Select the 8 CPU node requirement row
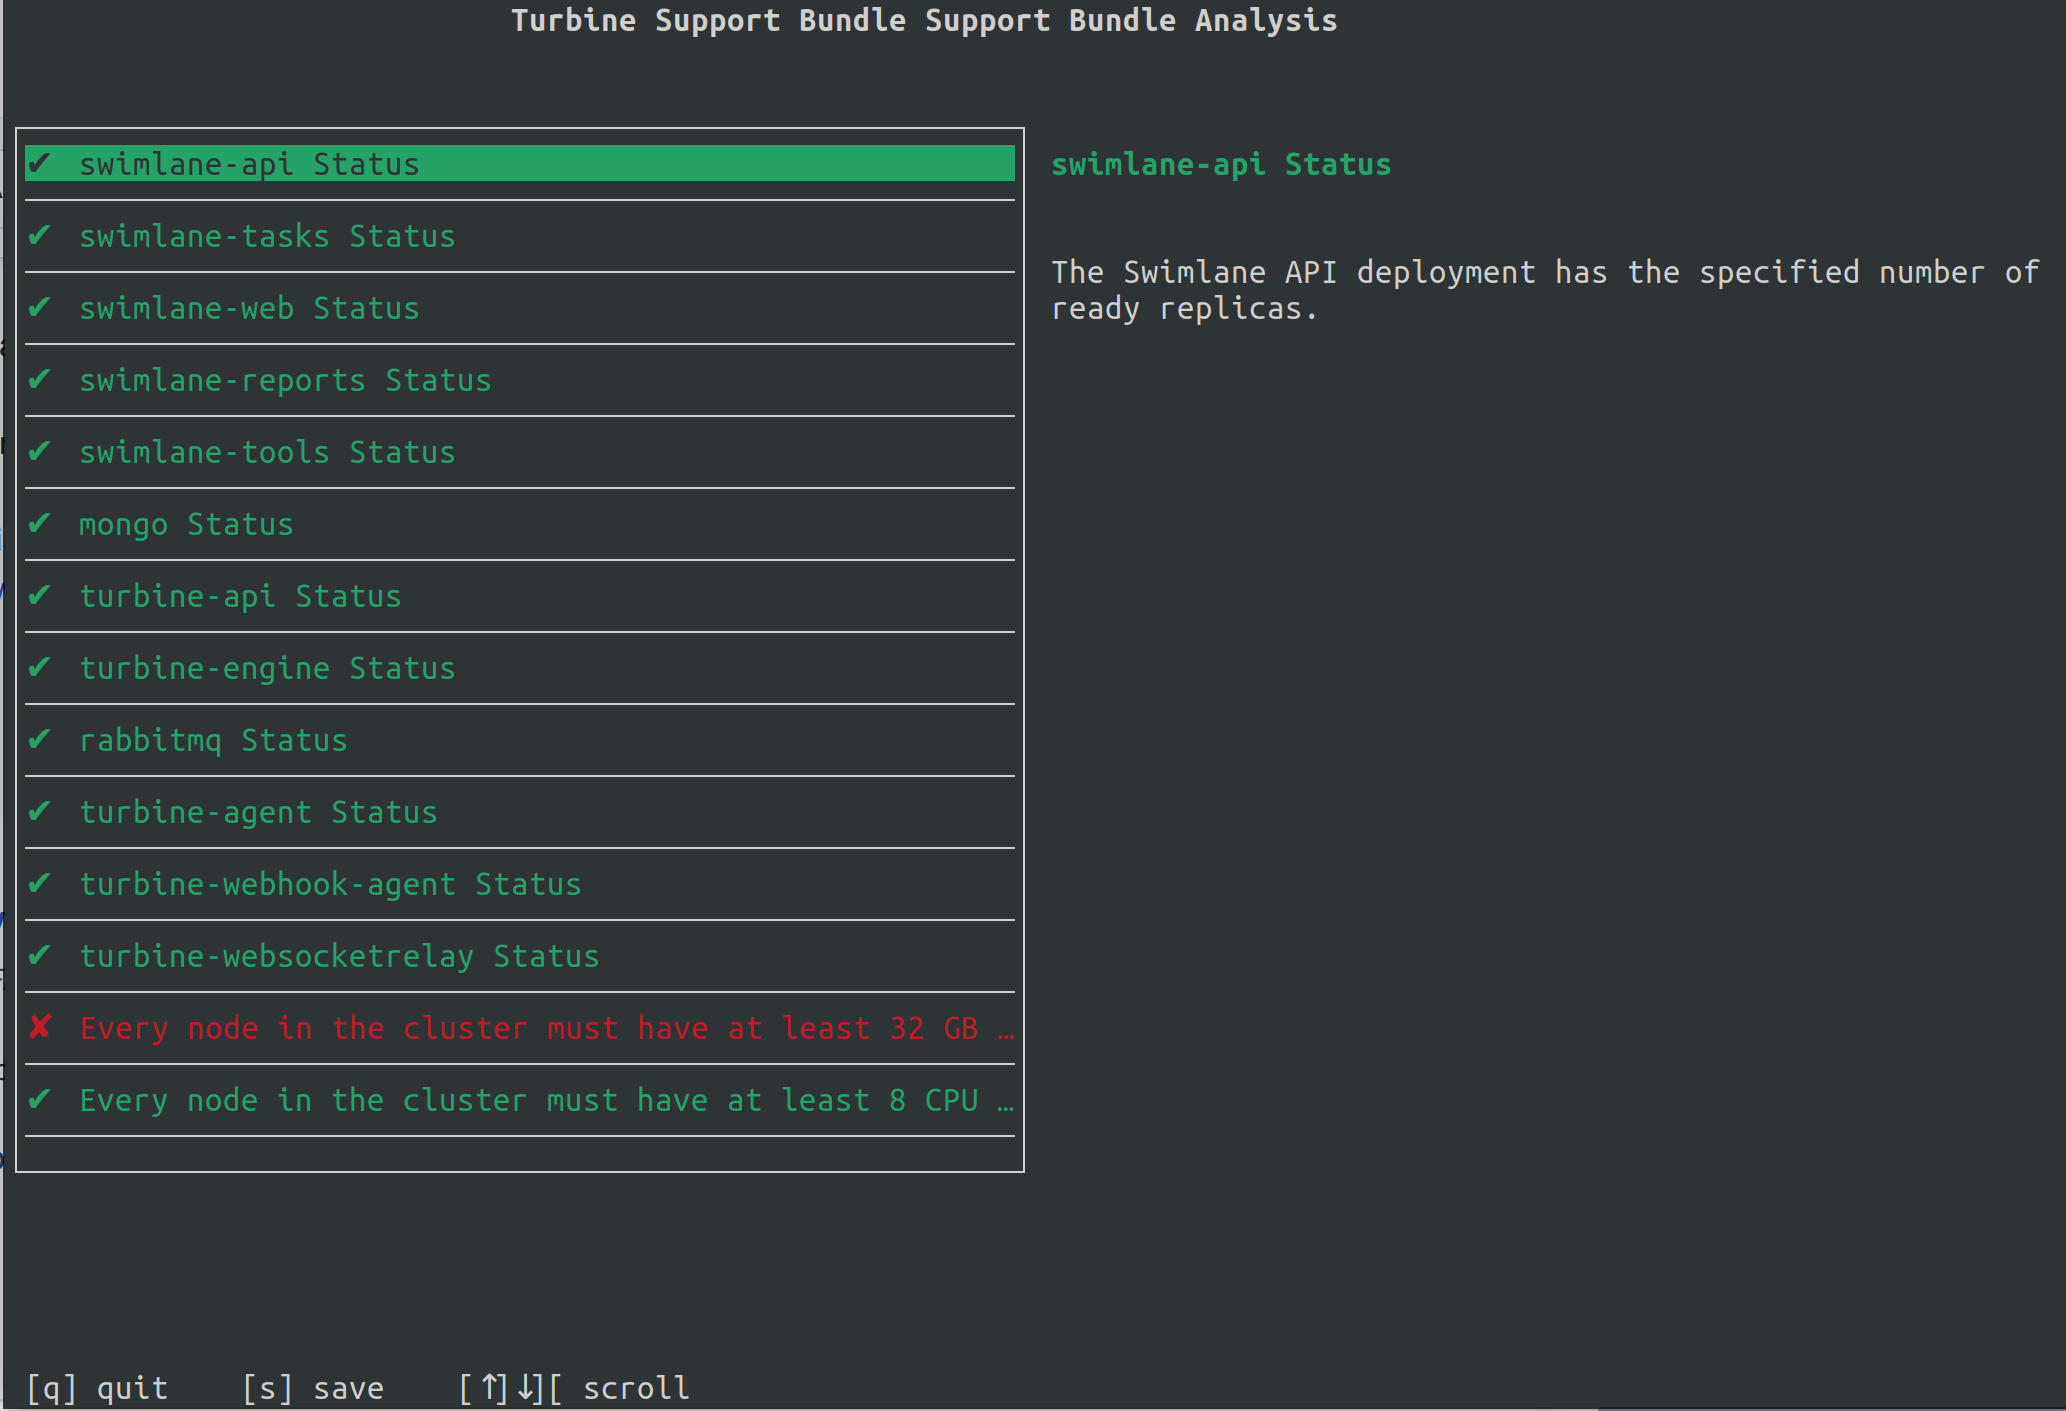The width and height of the screenshot is (2066, 1411). tap(520, 1100)
